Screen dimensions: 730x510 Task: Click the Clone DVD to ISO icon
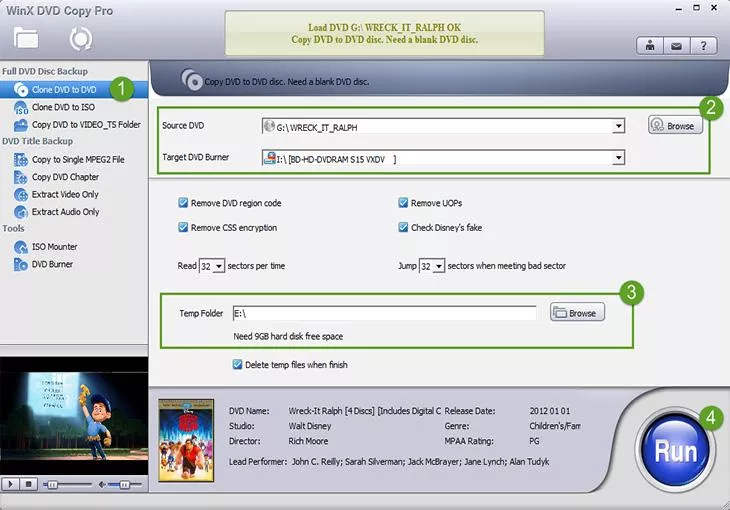click(x=20, y=108)
